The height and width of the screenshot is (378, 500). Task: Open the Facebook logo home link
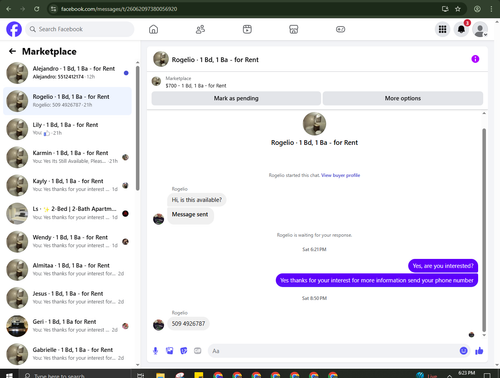(x=14, y=29)
